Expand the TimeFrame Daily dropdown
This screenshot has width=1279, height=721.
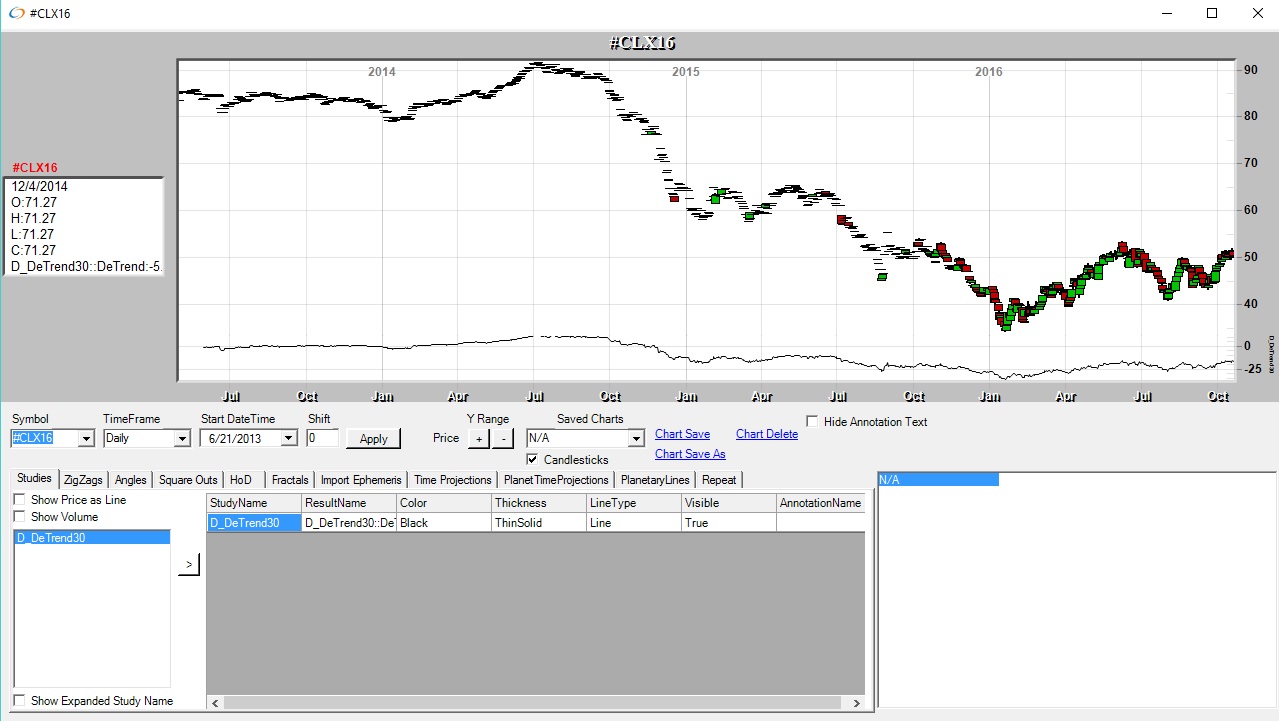click(181, 438)
